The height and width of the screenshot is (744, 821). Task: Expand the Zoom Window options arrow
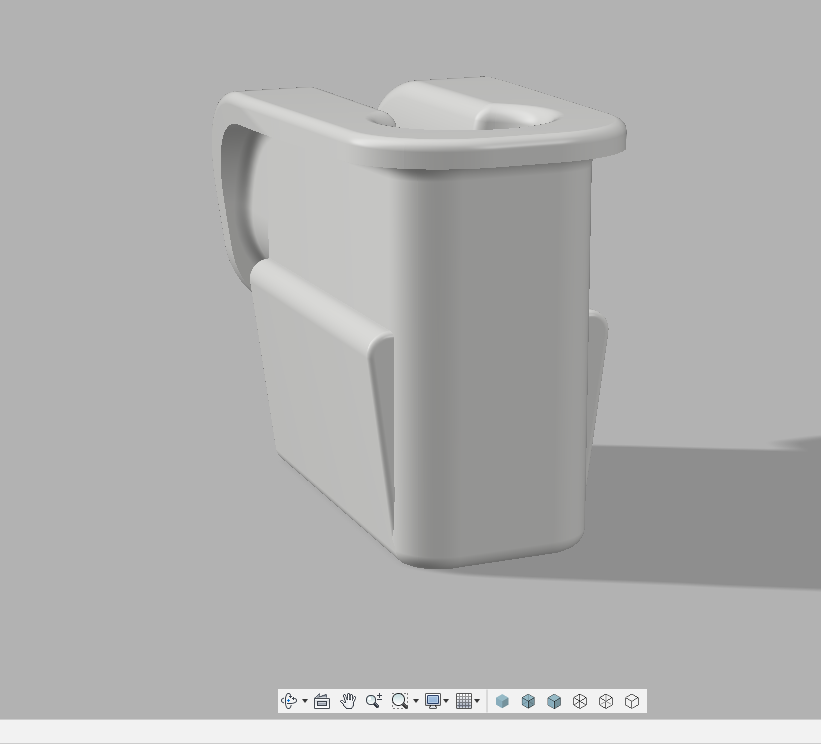(416, 701)
